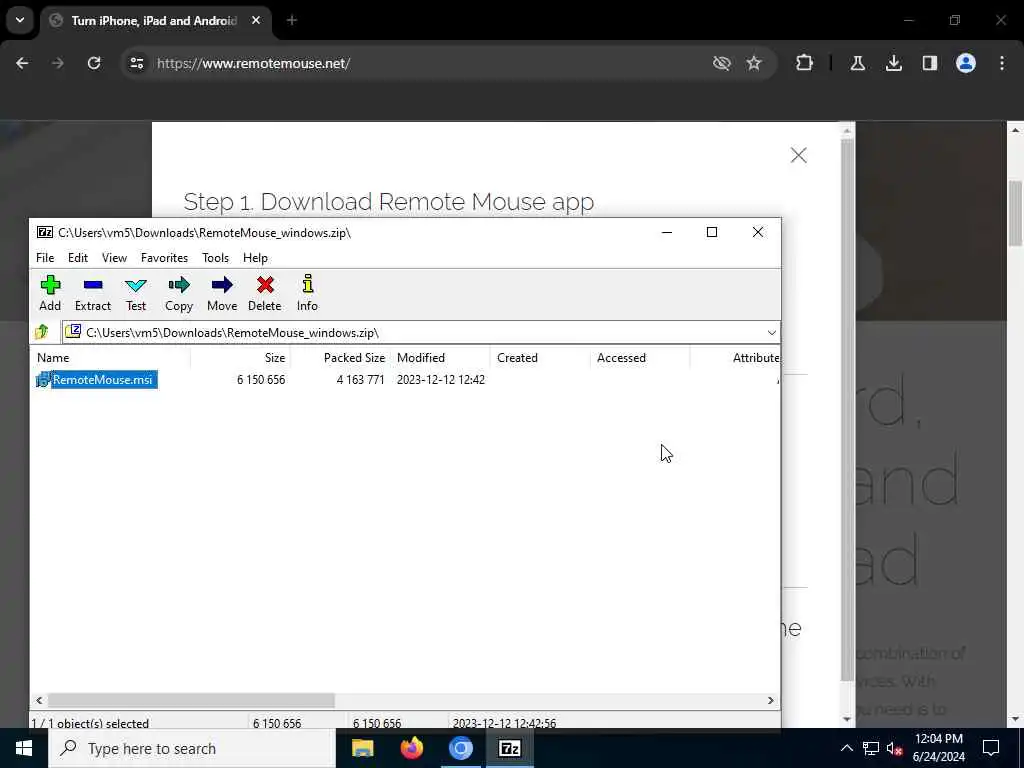This screenshot has height=768, width=1024.
Task: Click the popup's vertical scrollbar in Chrome
Action: click(x=847, y=410)
